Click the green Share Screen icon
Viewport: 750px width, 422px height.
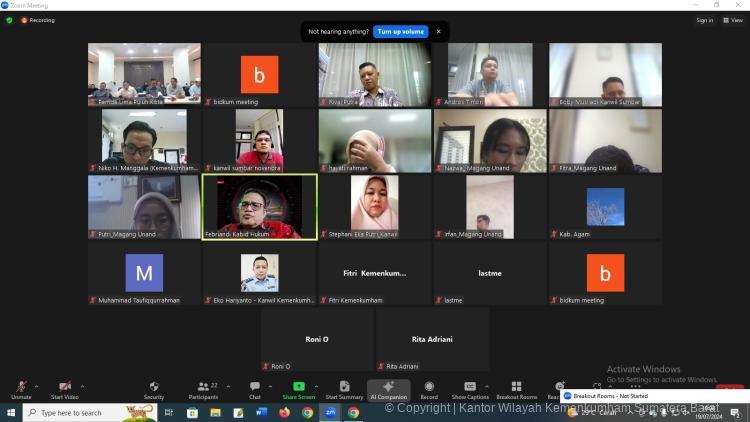299,386
